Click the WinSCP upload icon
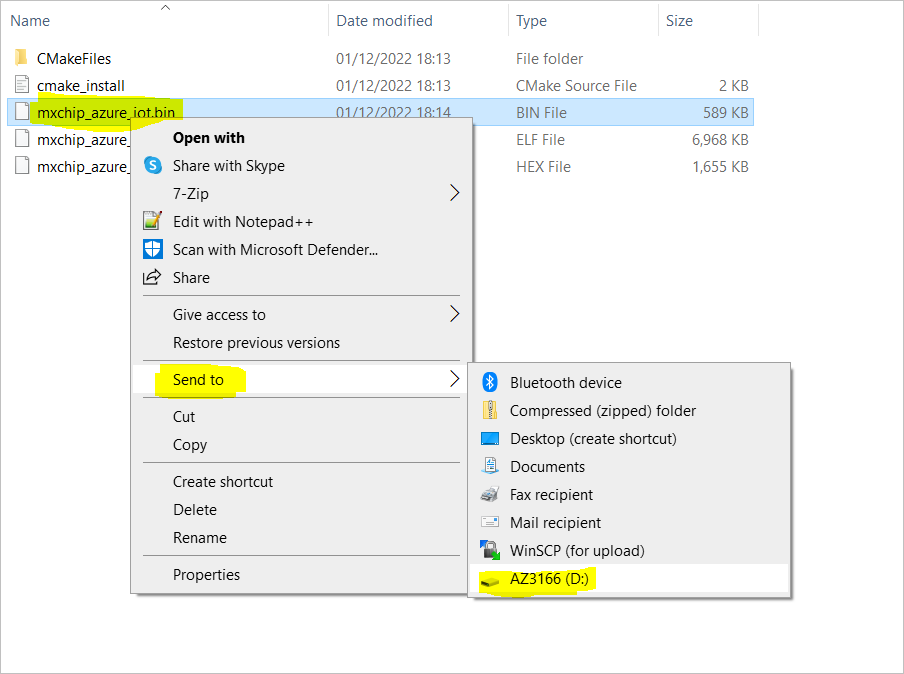904x674 pixels. coord(490,550)
